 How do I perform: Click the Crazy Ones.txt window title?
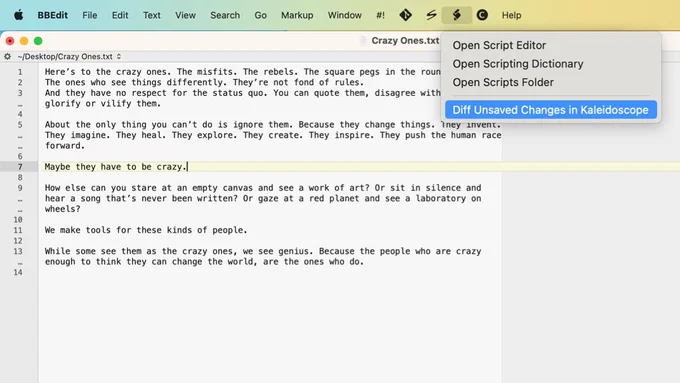405,41
